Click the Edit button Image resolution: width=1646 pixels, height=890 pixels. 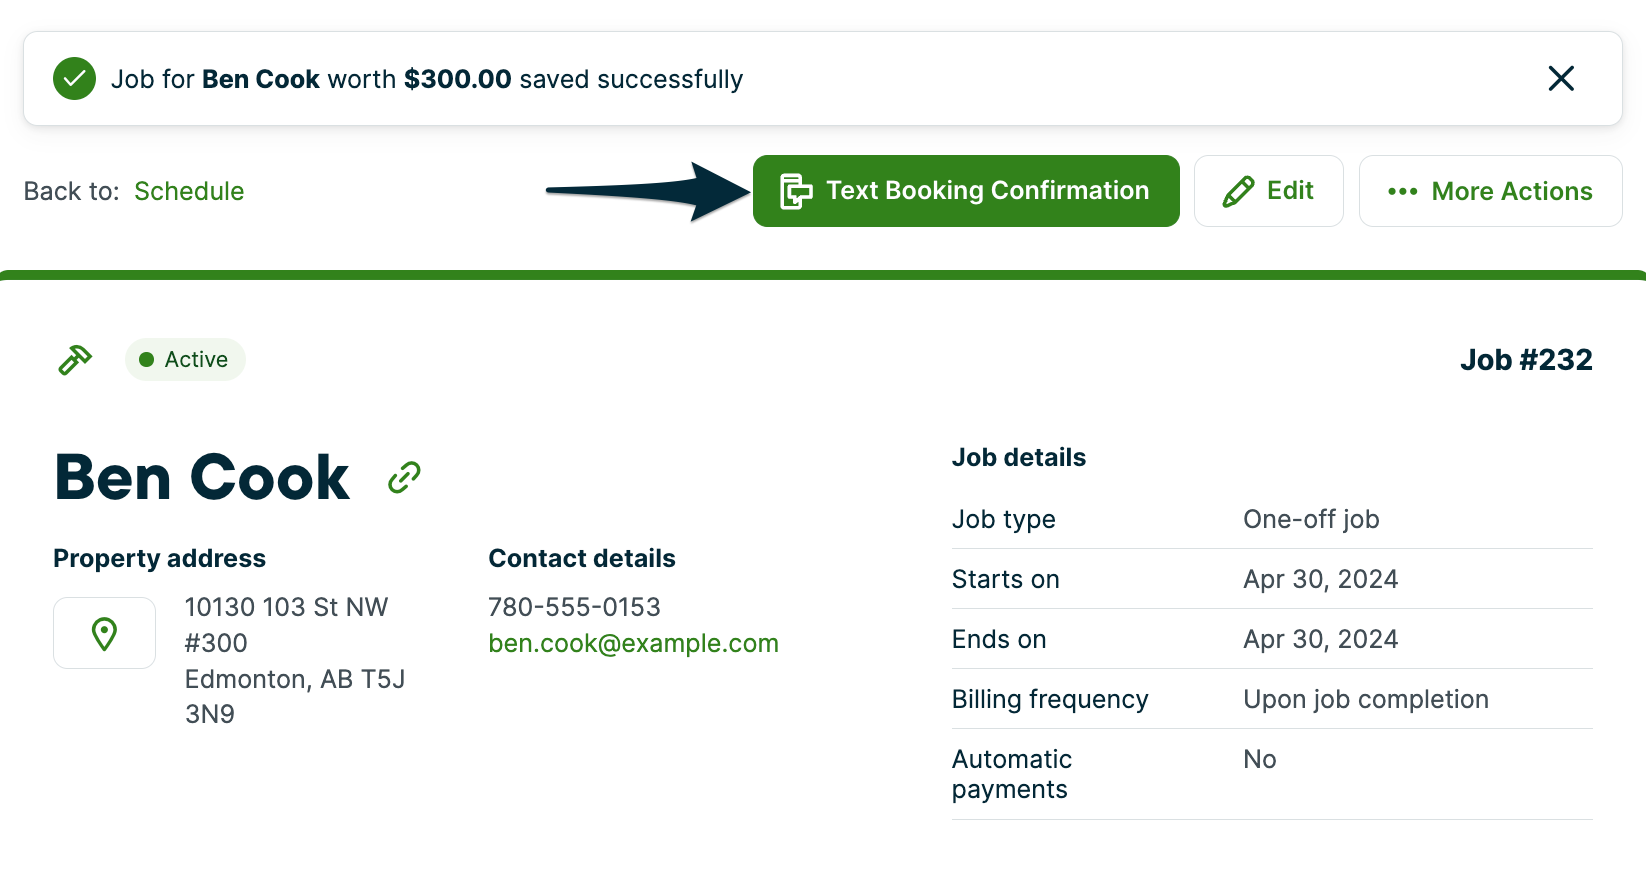click(x=1269, y=190)
